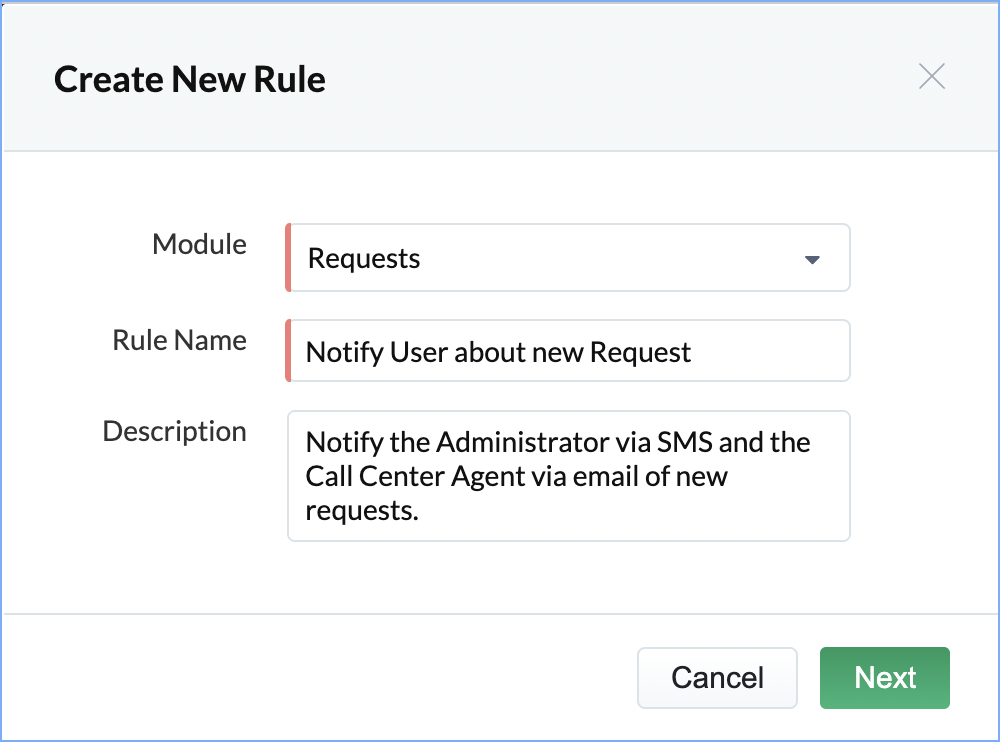Image resolution: width=1000 pixels, height=742 pixels.
Task: Proceed with the green Next button
Action: pyautogui.click(x=885, y=678)
